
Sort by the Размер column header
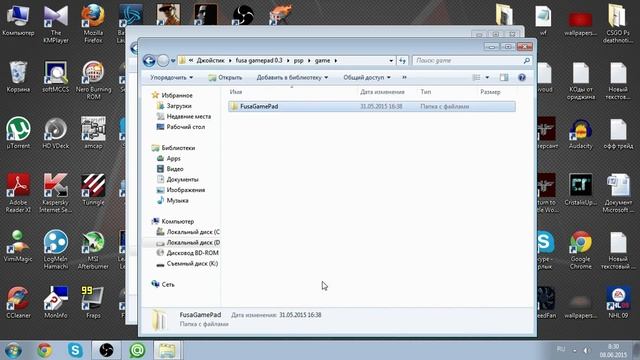pyautogui.click(x=490, y=92)
